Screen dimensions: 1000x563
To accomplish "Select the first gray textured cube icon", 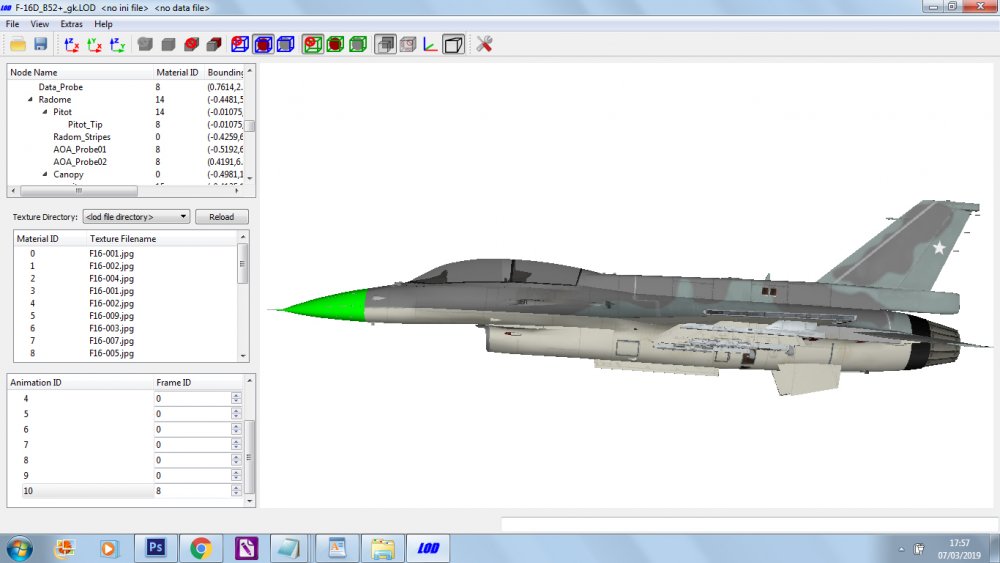I will tap(145, 44).
